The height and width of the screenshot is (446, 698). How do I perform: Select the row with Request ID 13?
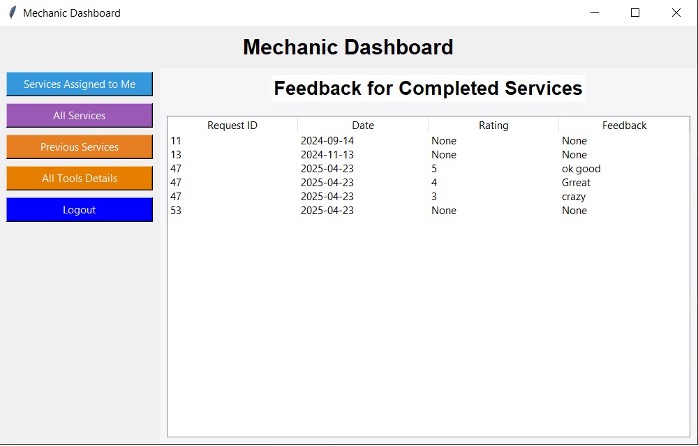(429, 154)
